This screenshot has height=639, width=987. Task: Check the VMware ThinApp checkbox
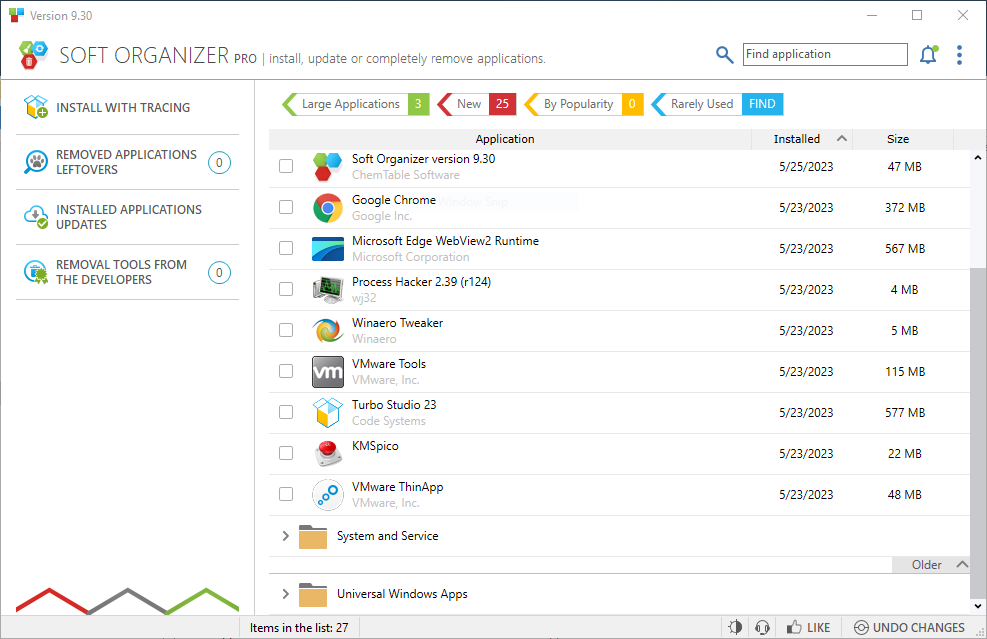coord(286,494)
